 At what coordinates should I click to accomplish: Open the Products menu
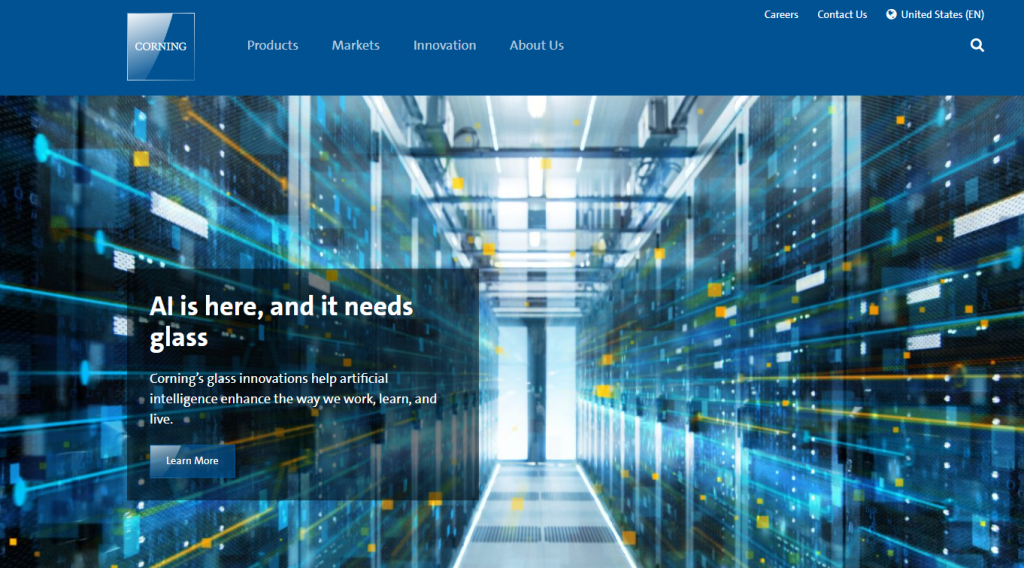click(x=272, y=45)
